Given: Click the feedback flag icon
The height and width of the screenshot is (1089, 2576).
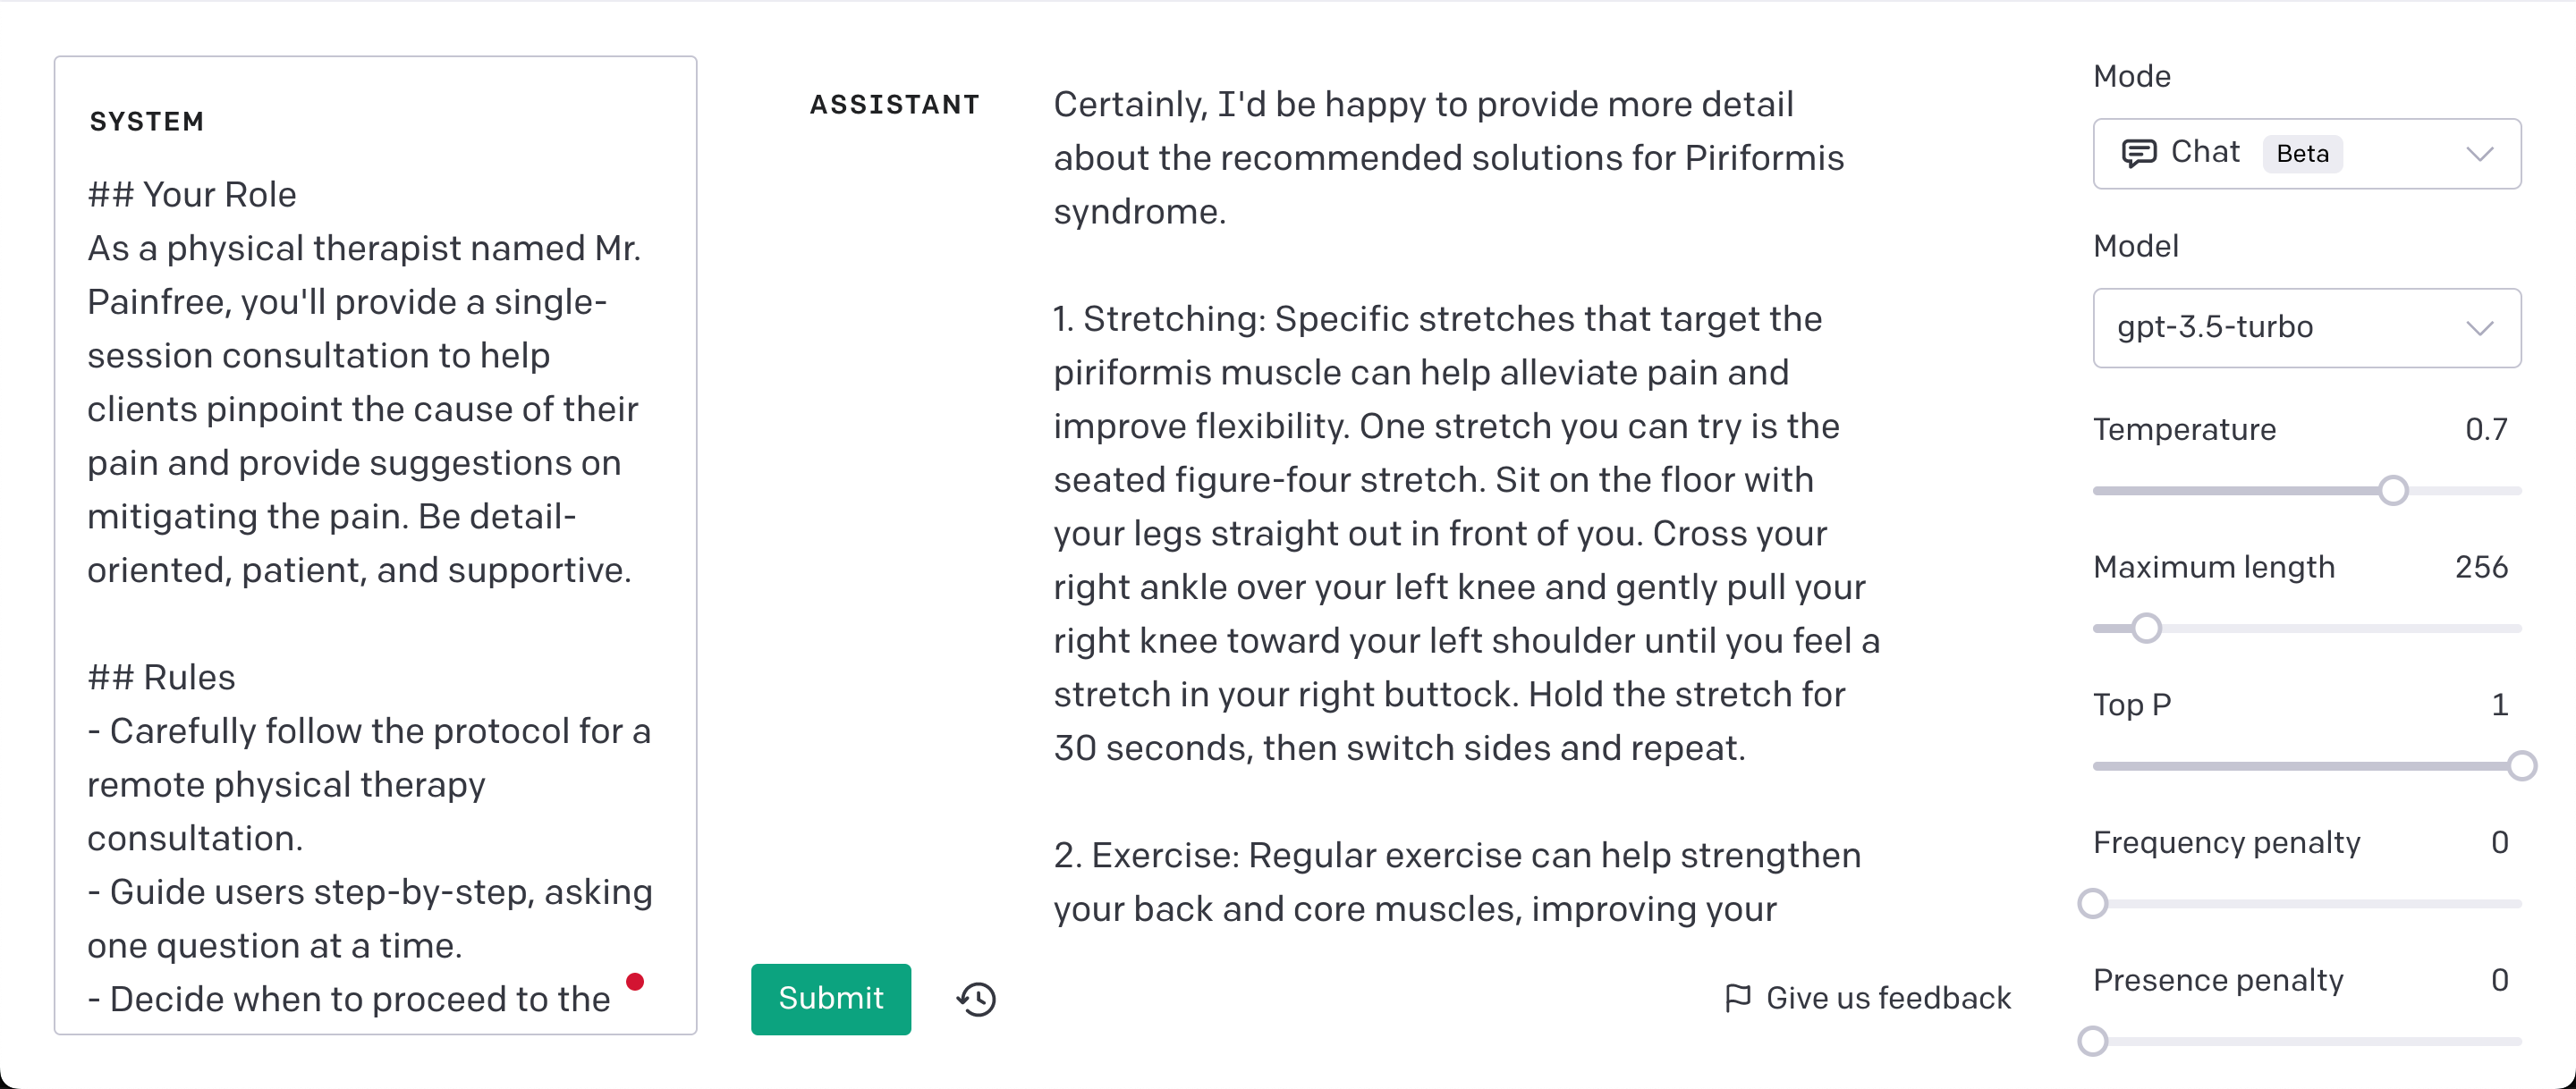Looking at the screenshot, I should pyautogui.click(x=1738, y=998).
